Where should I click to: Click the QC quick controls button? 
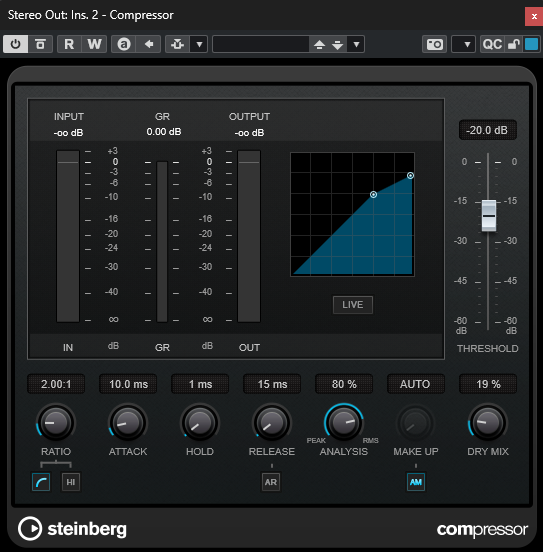click(492, 44)
